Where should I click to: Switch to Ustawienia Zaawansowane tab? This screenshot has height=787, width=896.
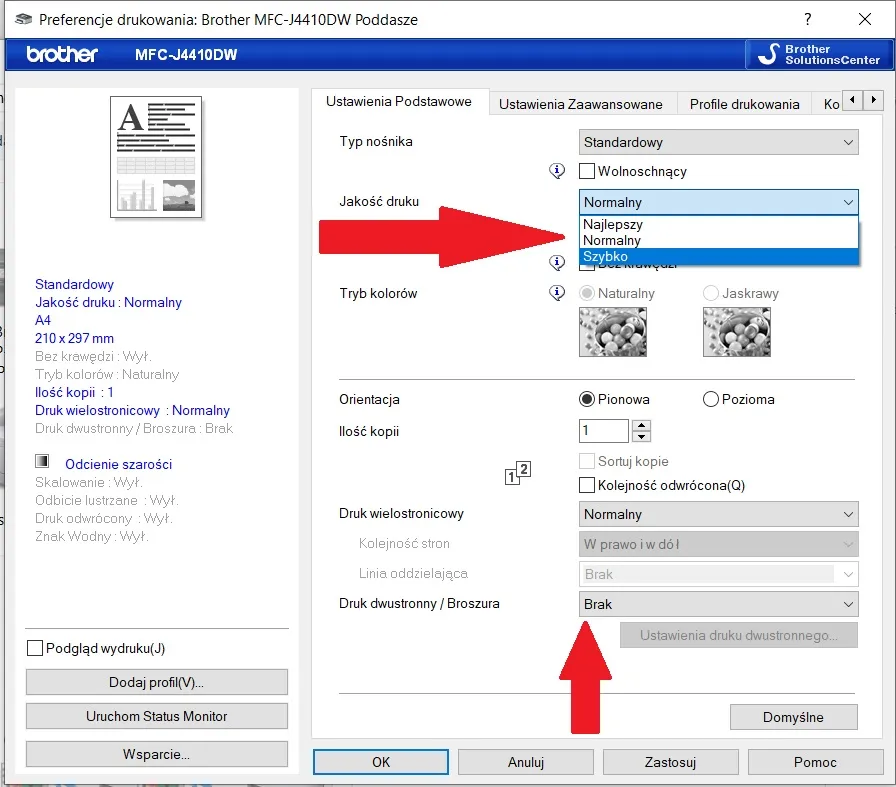[580, 104]
